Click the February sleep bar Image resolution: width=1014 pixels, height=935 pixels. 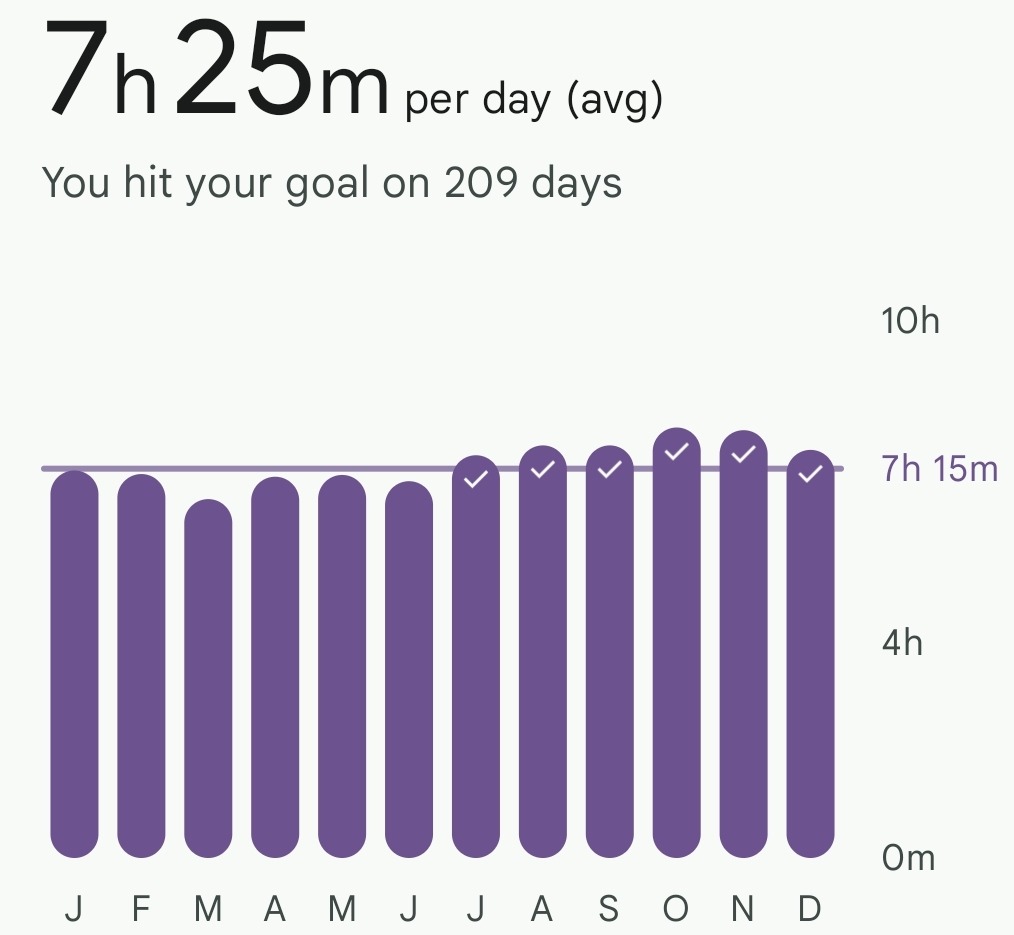[141, 665]
